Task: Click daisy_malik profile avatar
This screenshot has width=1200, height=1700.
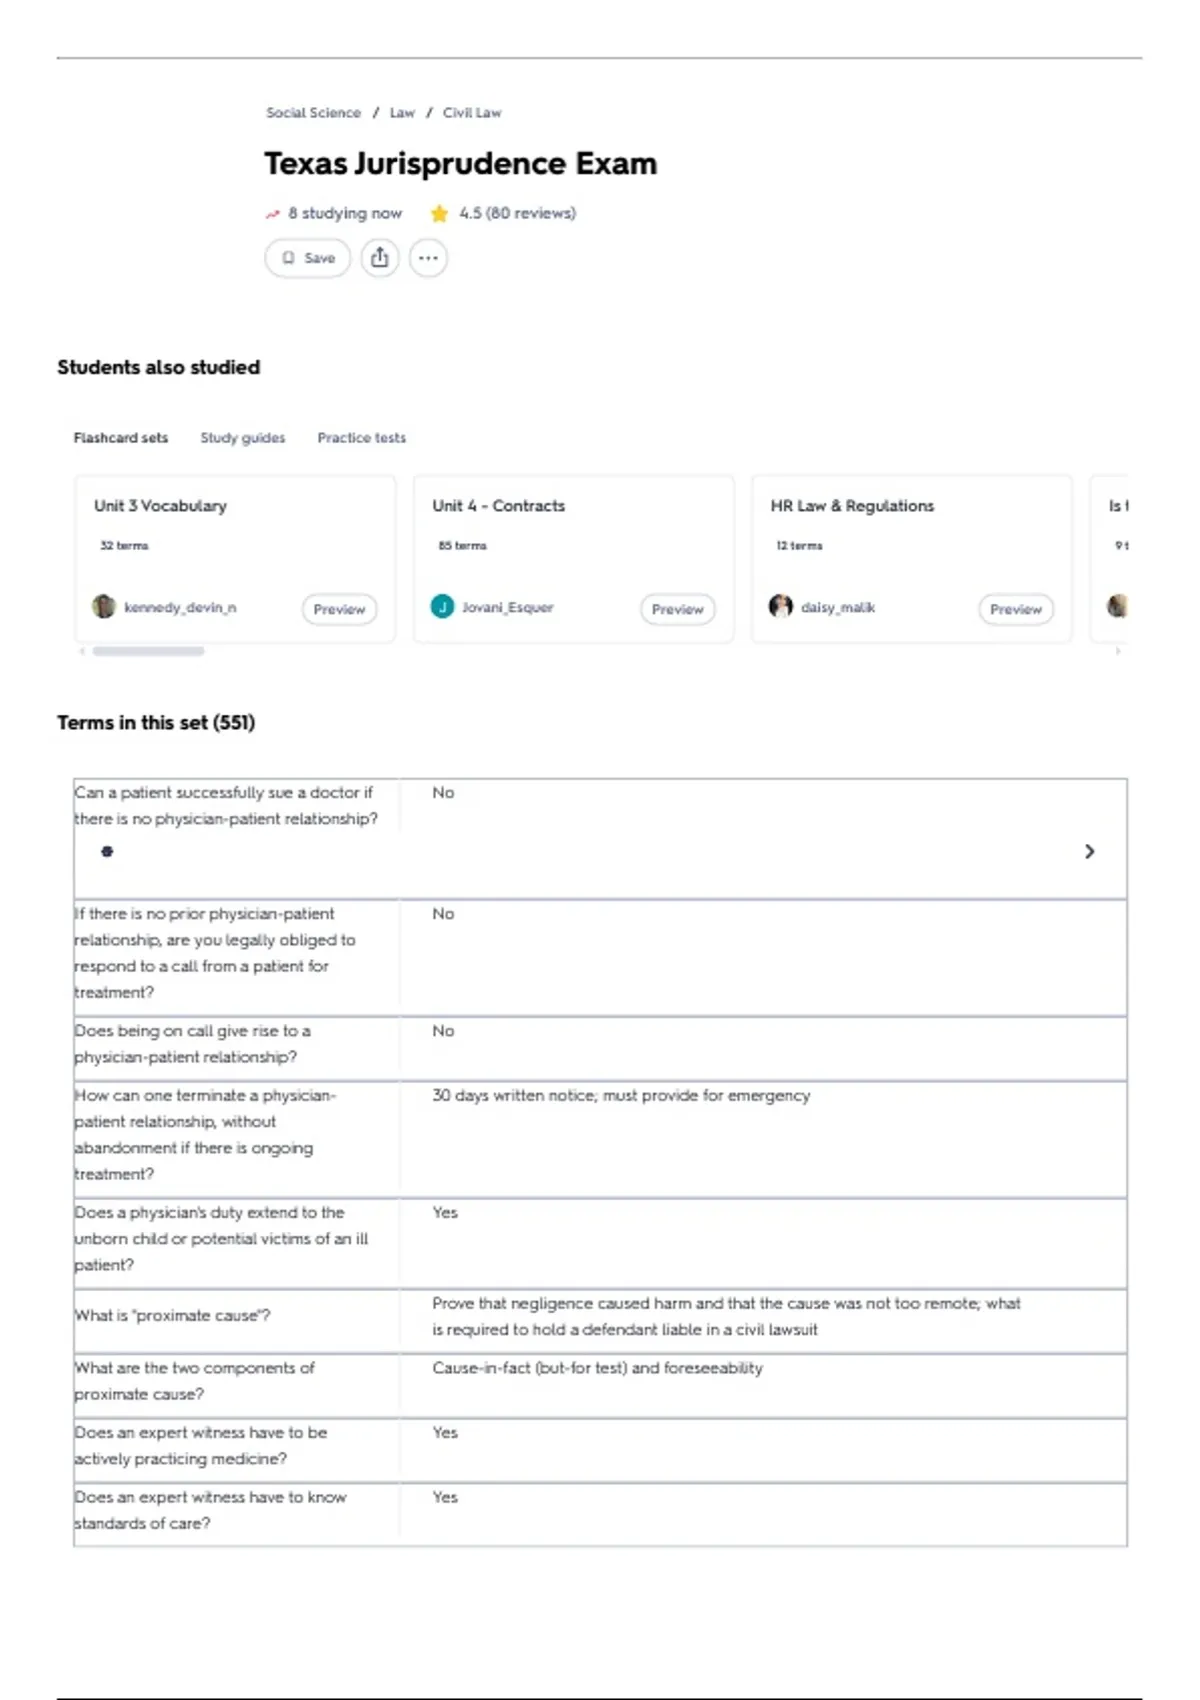Action: tap(780, 606)
